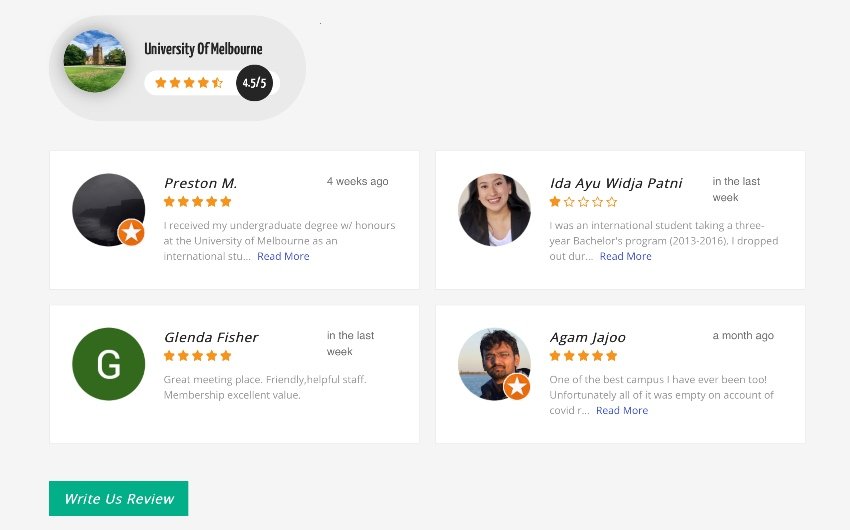The width and height of the screenshot is (850, 530).
Task: Click Glenda Fisher's five-star rating
Action: pos(198,356)
